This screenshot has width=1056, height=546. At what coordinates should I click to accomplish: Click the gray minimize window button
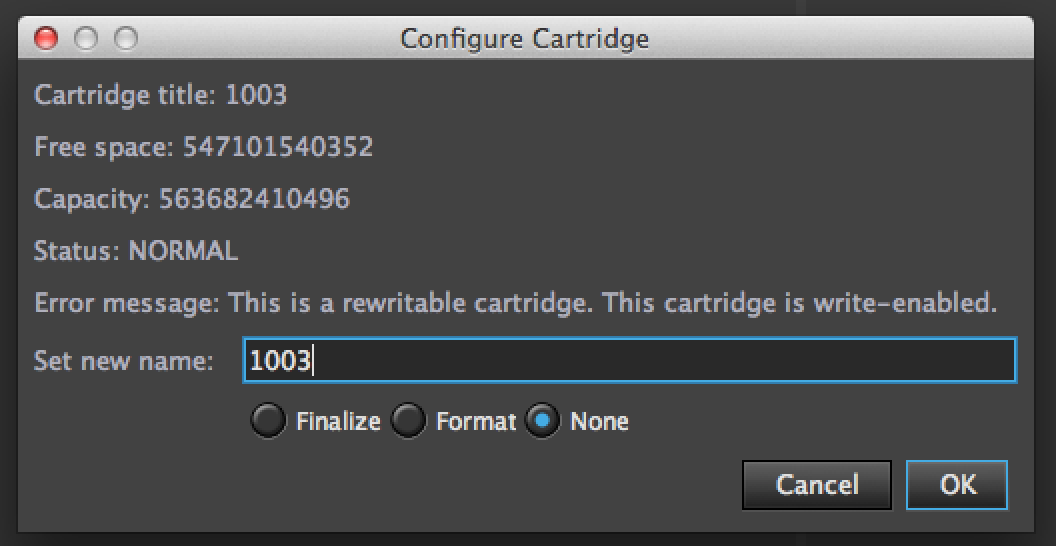pos(86,39)
